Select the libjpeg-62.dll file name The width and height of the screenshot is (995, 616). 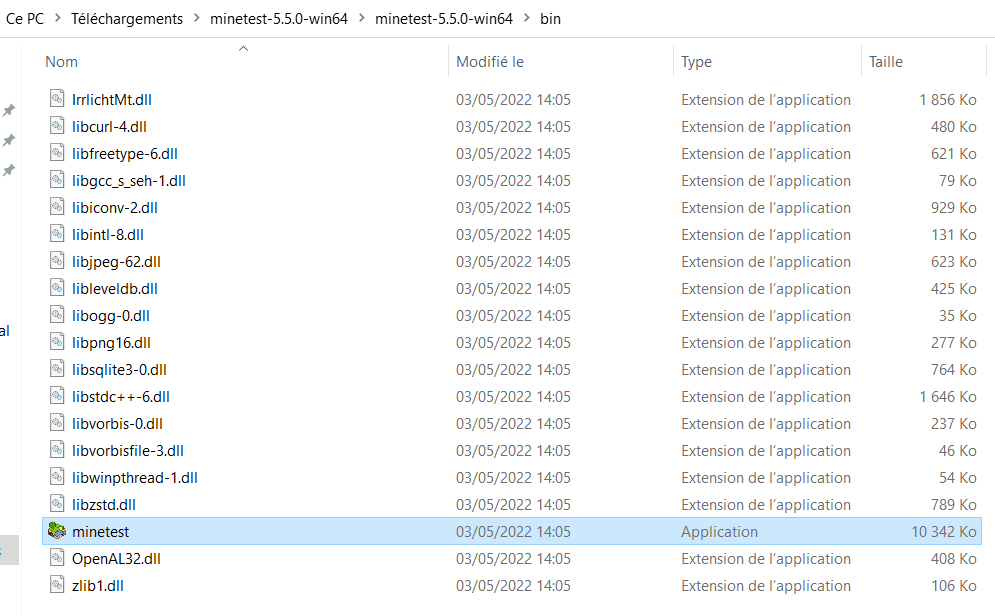coord(116,261)
